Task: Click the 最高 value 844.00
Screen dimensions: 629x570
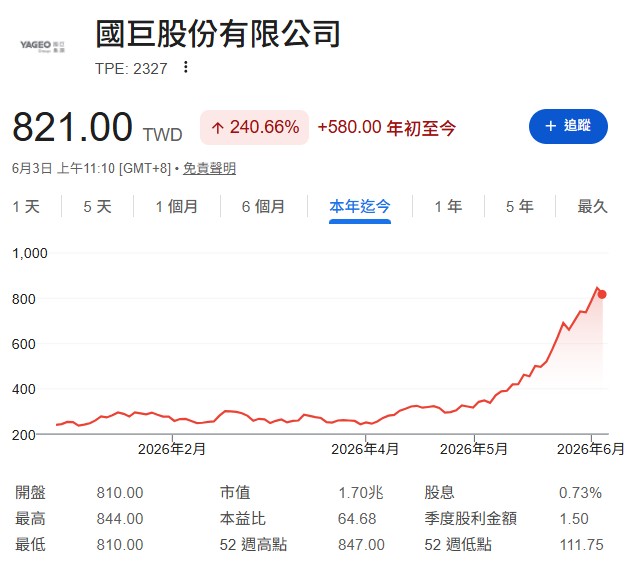Action: point(120,519)
